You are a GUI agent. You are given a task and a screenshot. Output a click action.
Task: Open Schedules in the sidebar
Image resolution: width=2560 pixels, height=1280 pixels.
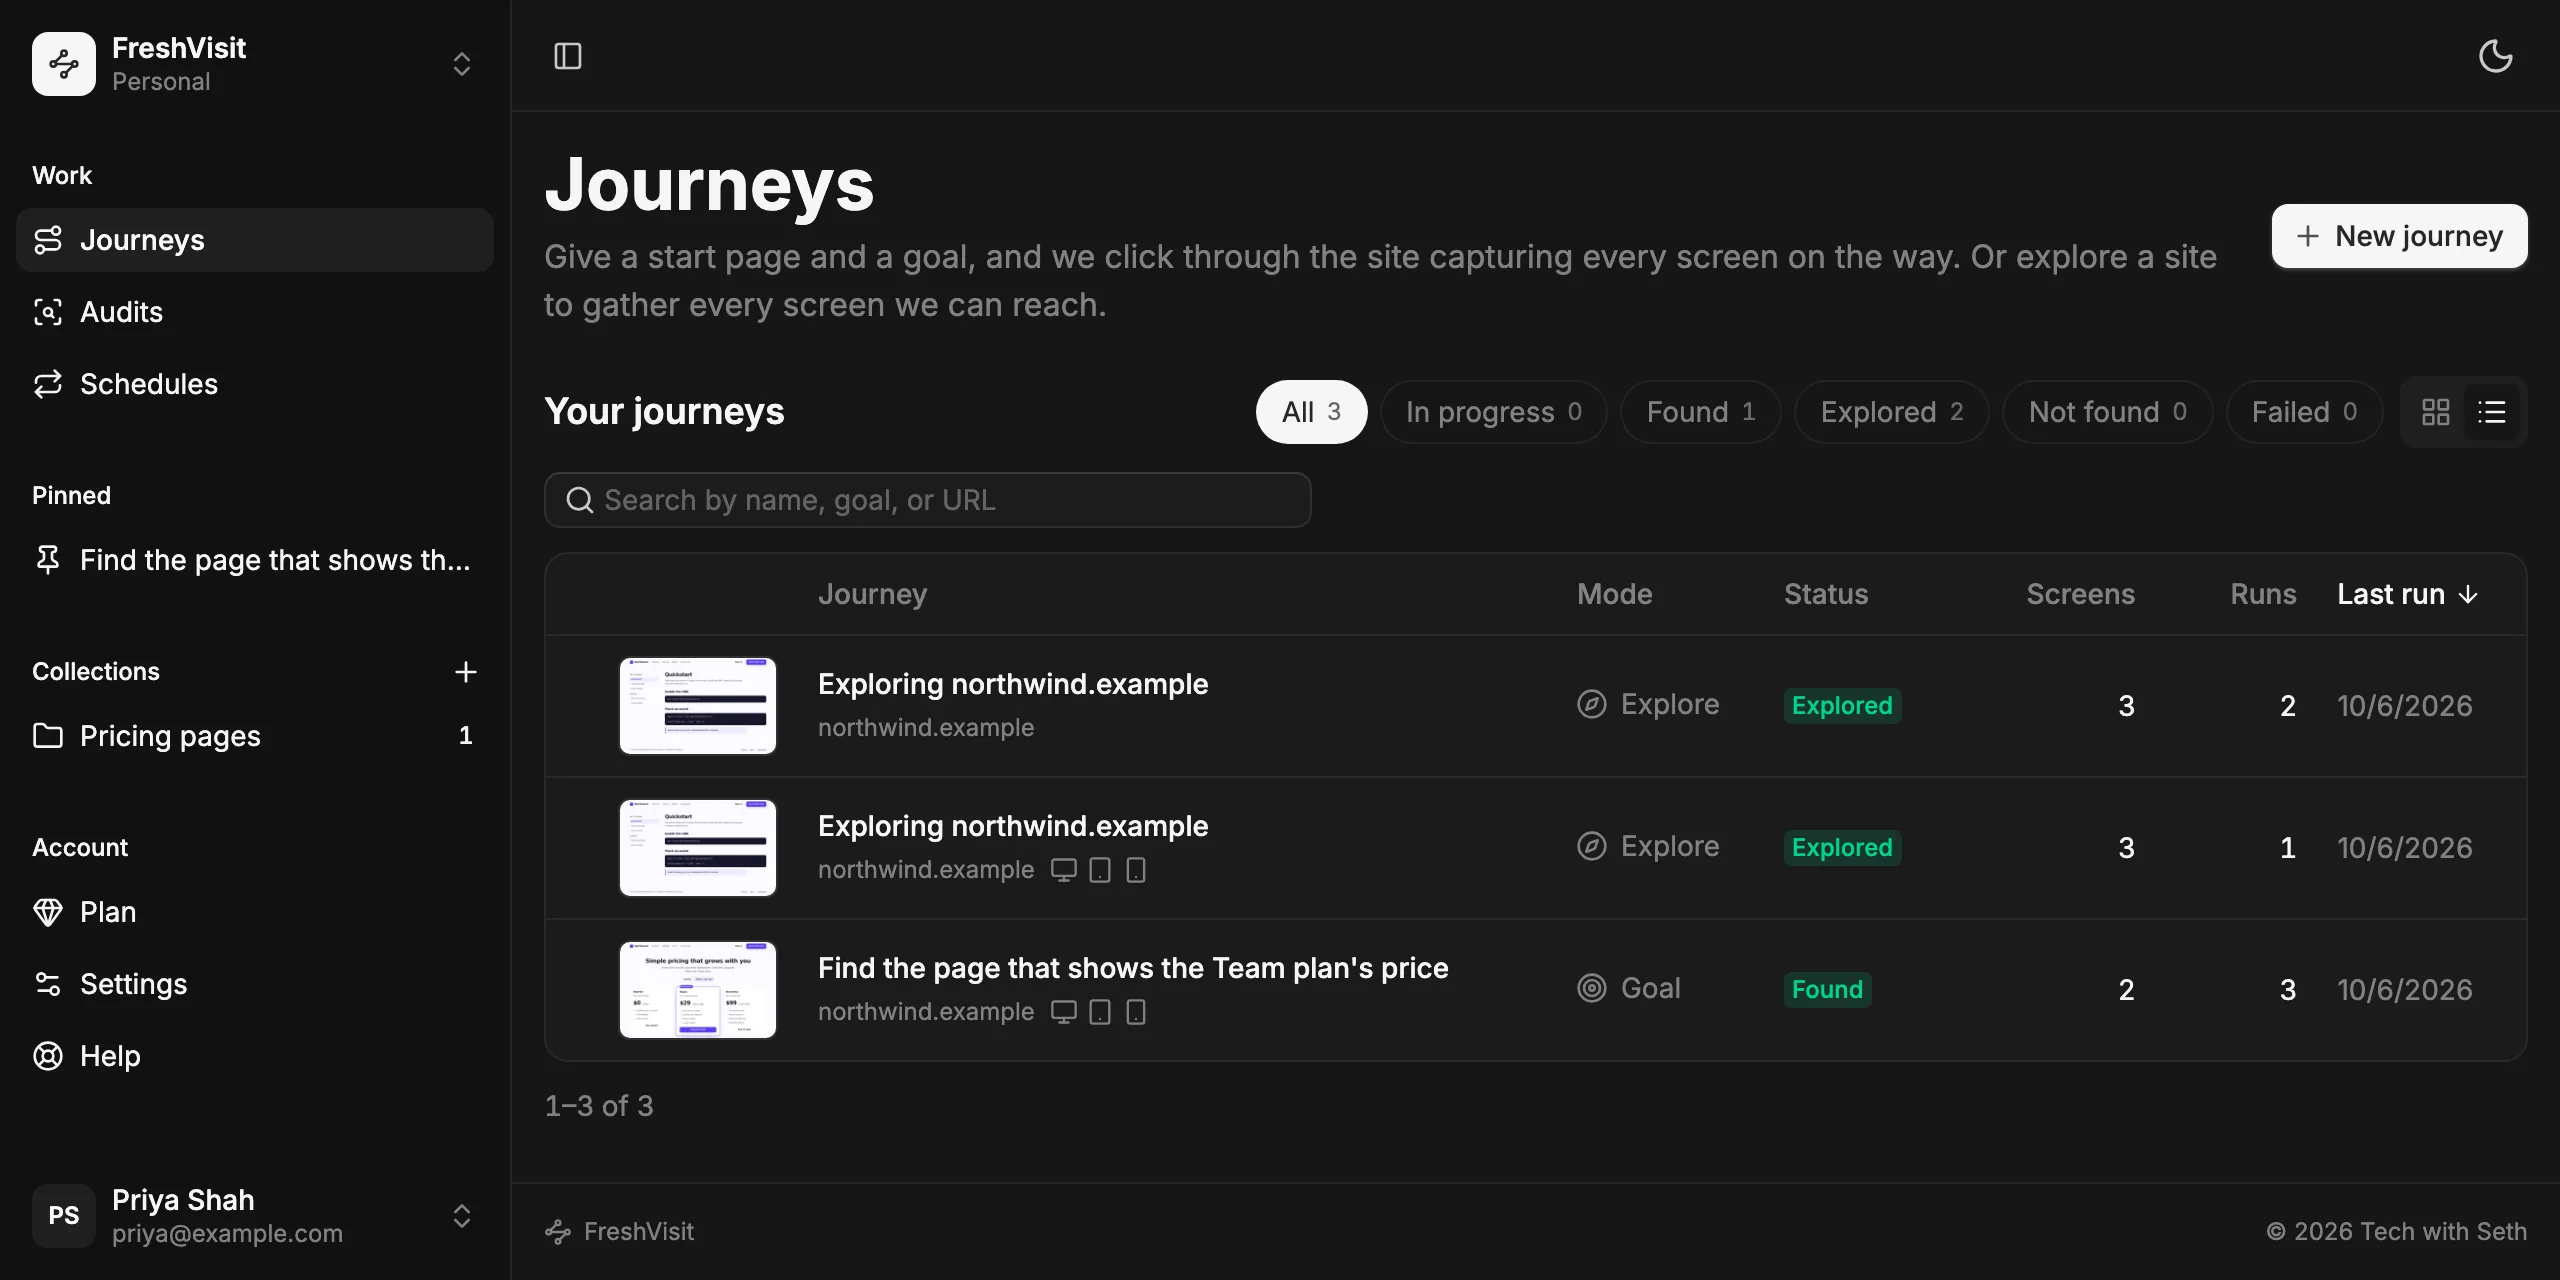pyautogui.click(x=254, y=384)
